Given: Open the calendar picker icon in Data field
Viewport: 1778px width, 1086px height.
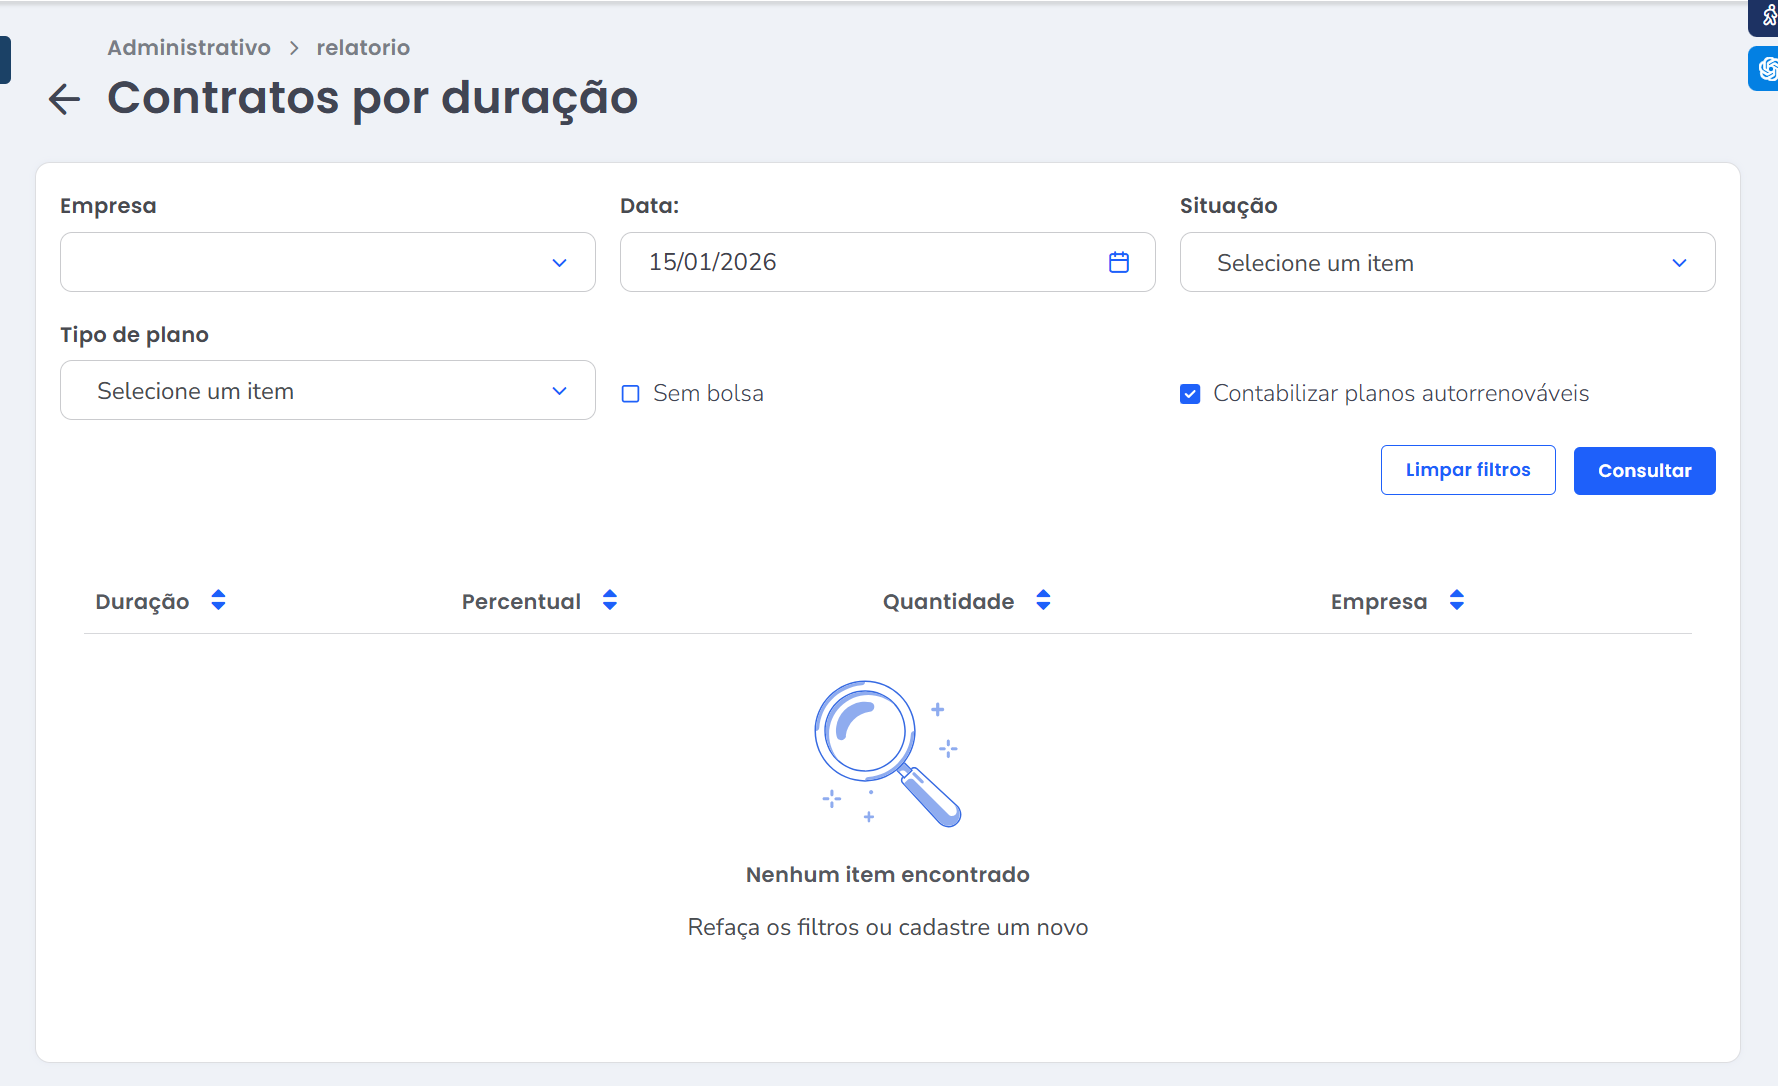Looking at the screenshot, I should 1119,262.
